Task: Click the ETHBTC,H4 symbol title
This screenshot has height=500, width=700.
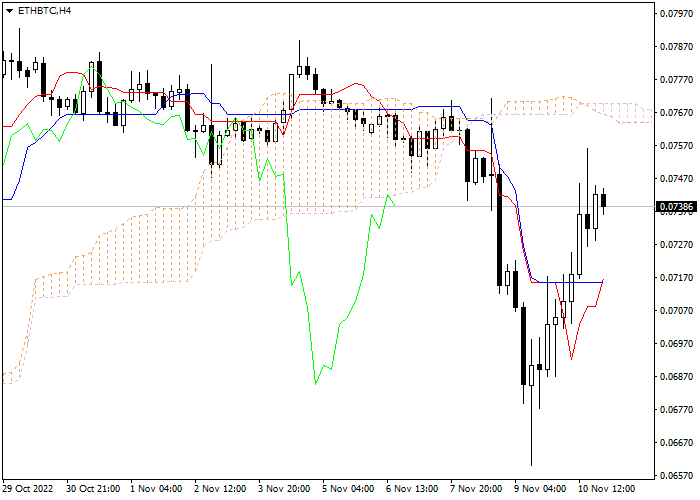Action: [x=44, y=11]
